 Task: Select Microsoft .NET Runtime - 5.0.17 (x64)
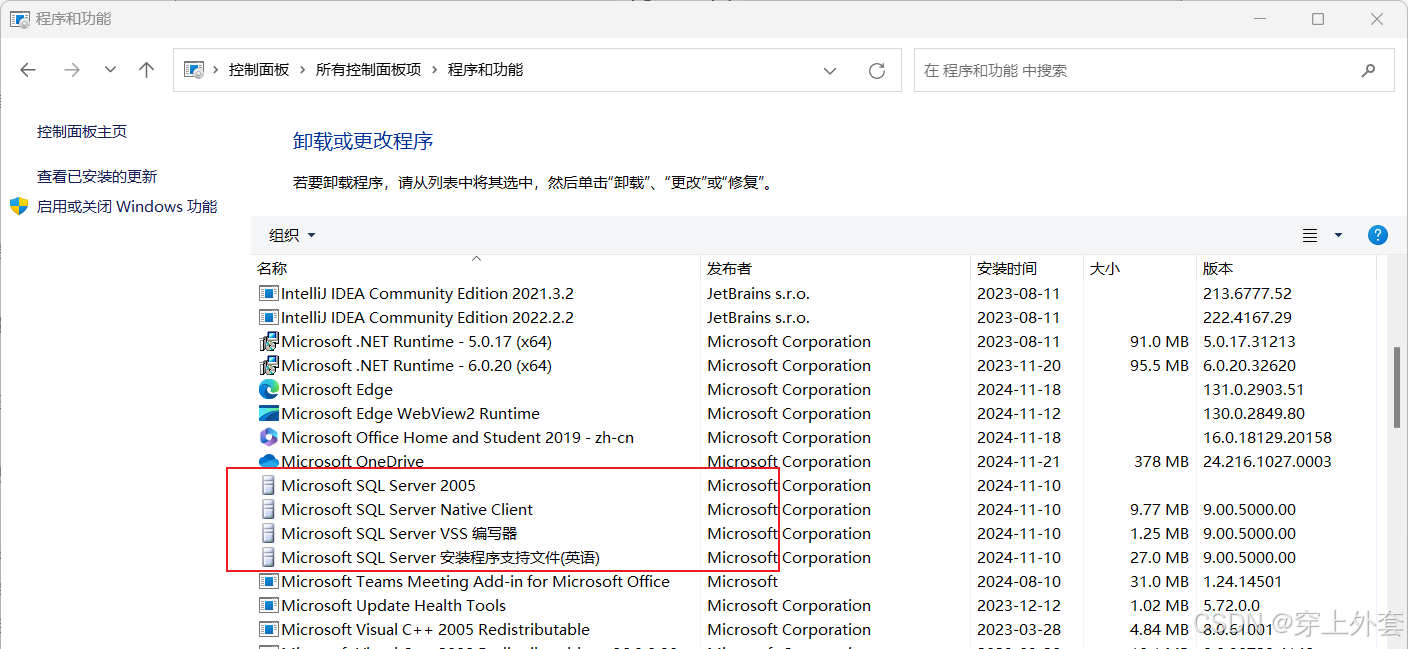pos(416,342)
